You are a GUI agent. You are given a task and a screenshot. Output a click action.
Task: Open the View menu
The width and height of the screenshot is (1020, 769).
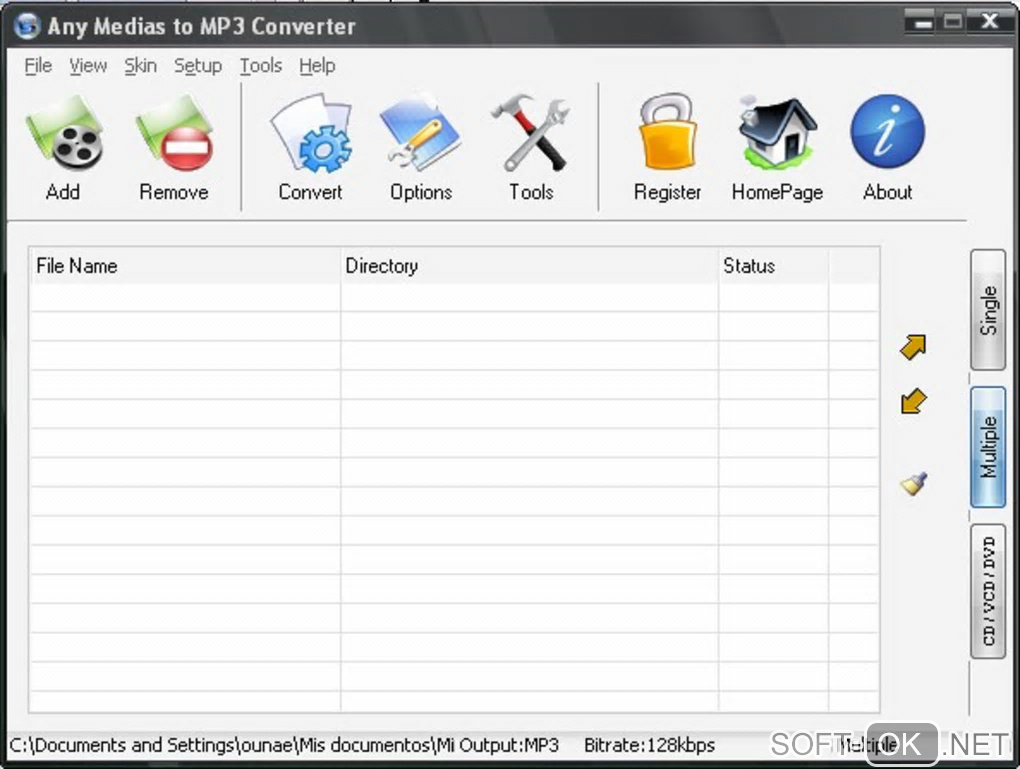88,66
